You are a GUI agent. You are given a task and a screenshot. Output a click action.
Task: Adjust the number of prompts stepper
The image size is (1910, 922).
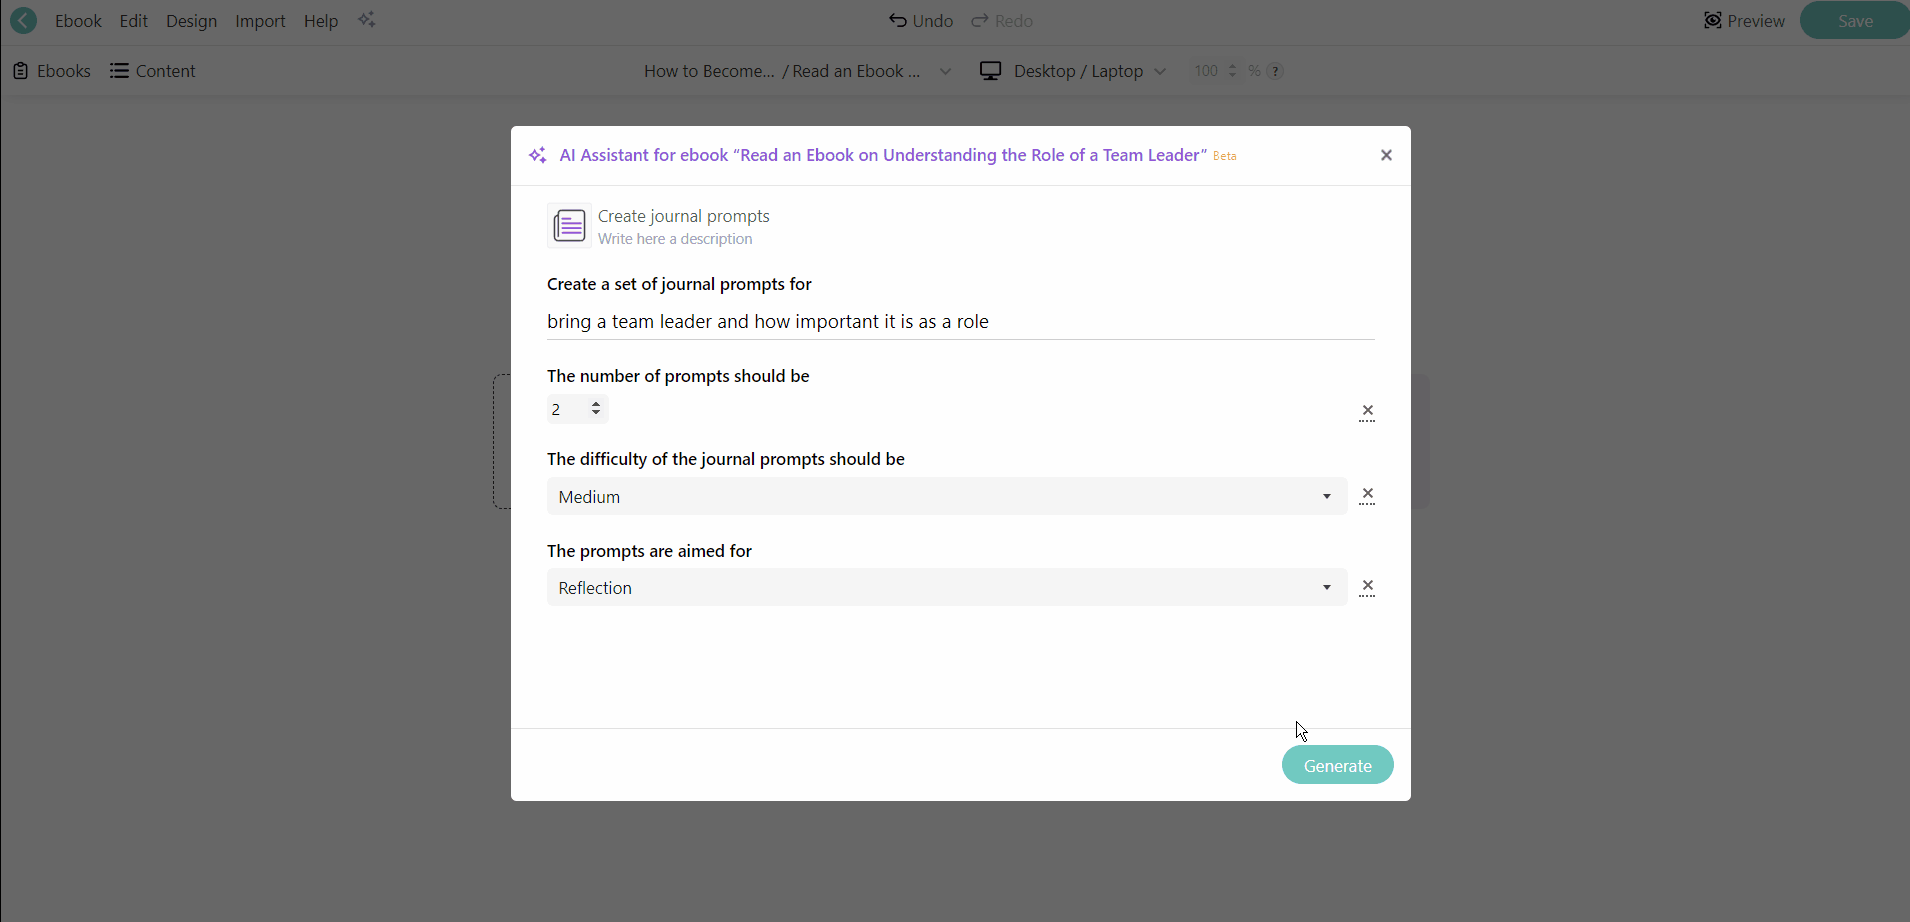pos(596,409)
